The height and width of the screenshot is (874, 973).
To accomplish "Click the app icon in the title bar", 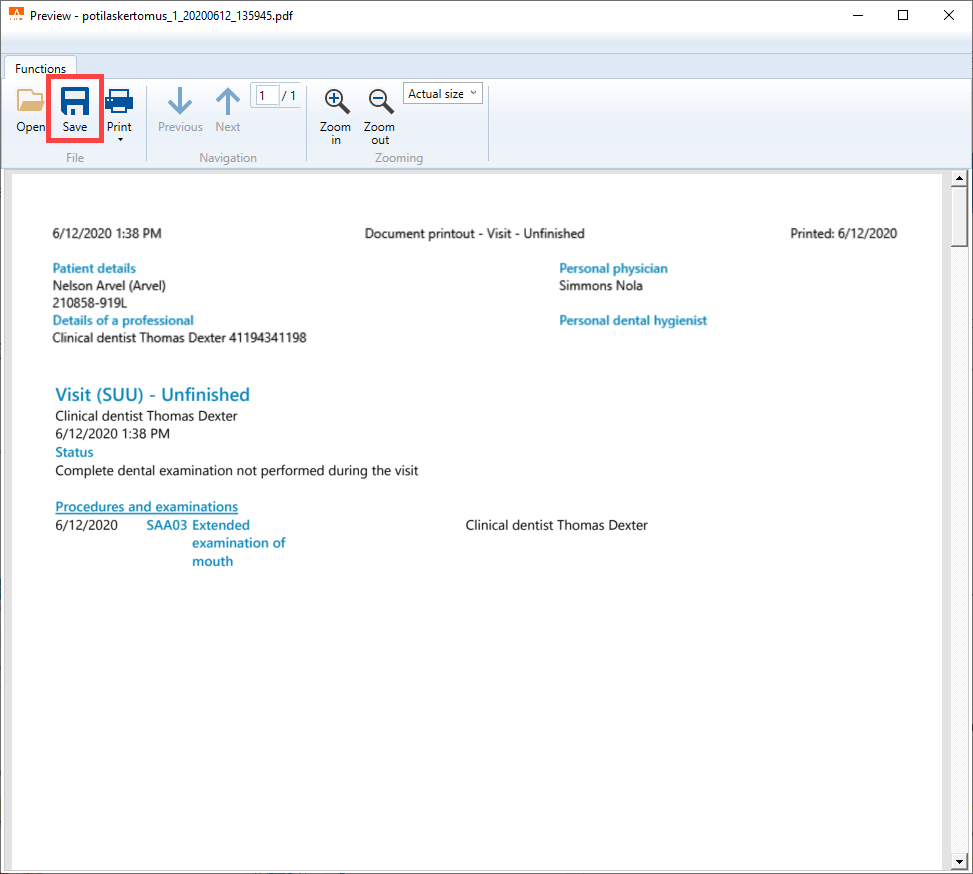I will tap(16, 14).
